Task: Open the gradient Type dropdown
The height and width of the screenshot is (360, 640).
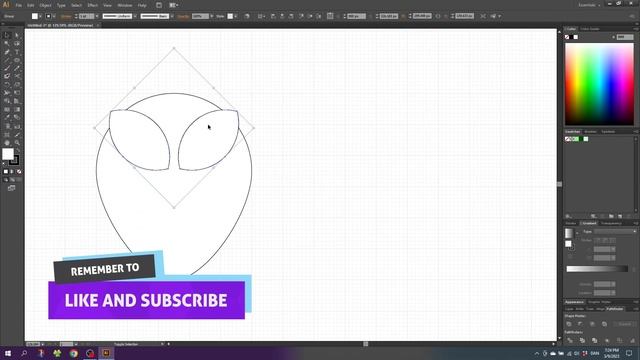Action: pyautogui.click(x=615, y=231)
